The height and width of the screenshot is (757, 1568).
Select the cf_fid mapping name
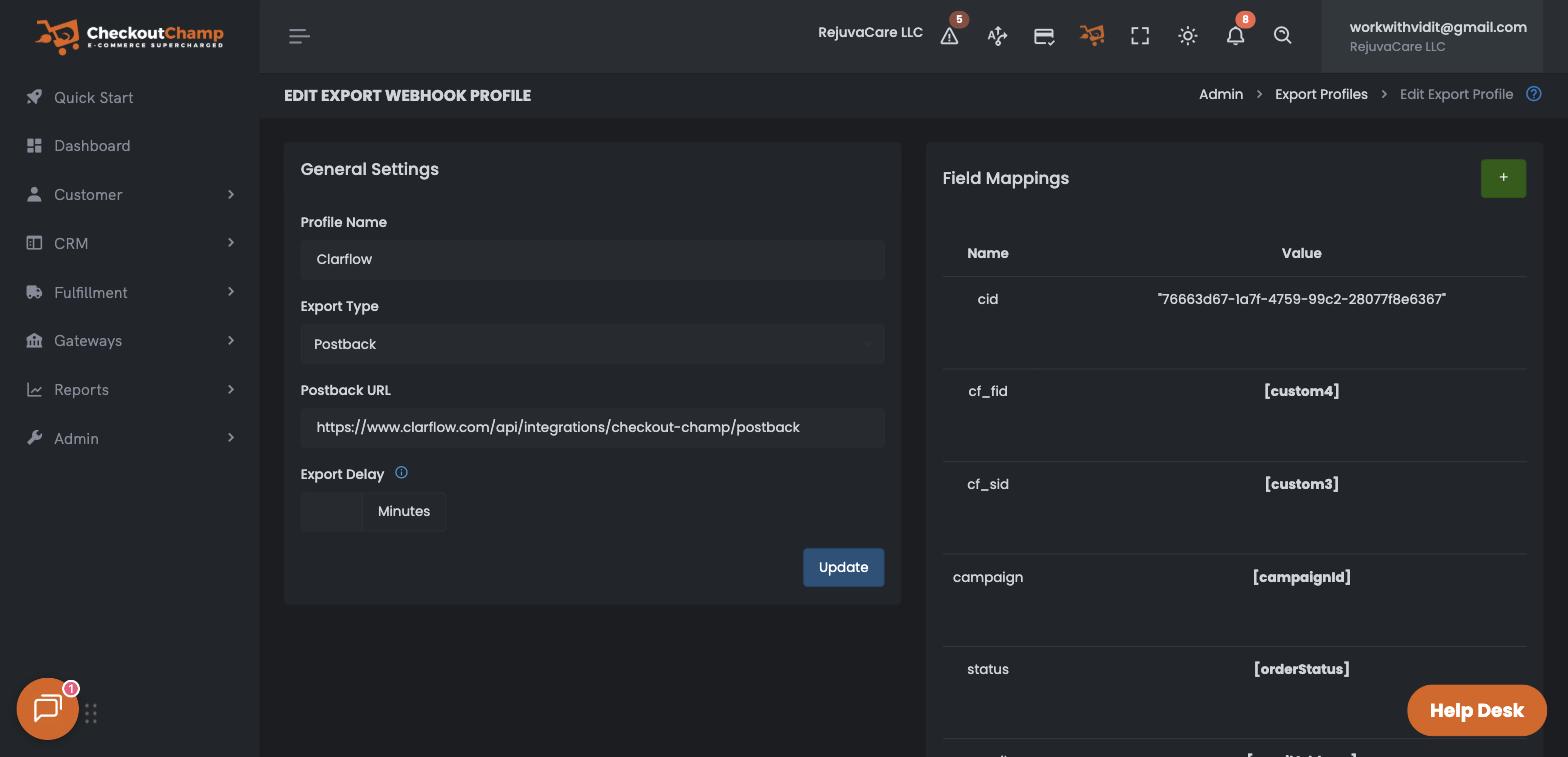pos(988,391)
